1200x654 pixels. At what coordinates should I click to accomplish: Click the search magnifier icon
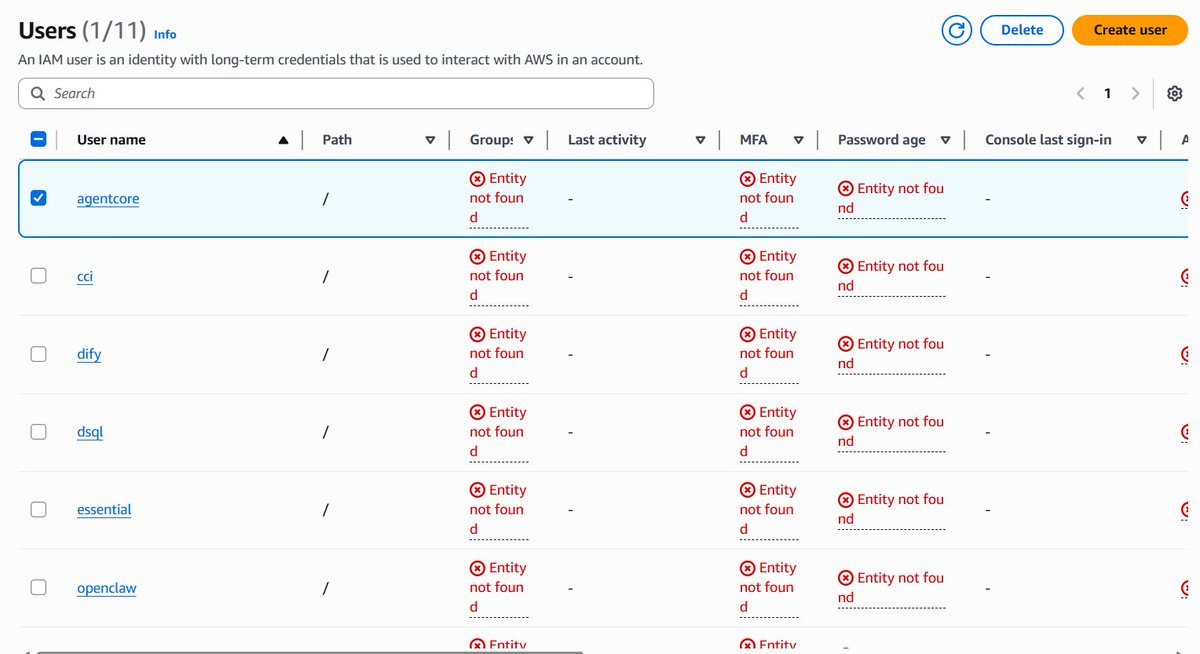[x=38, y=93]
